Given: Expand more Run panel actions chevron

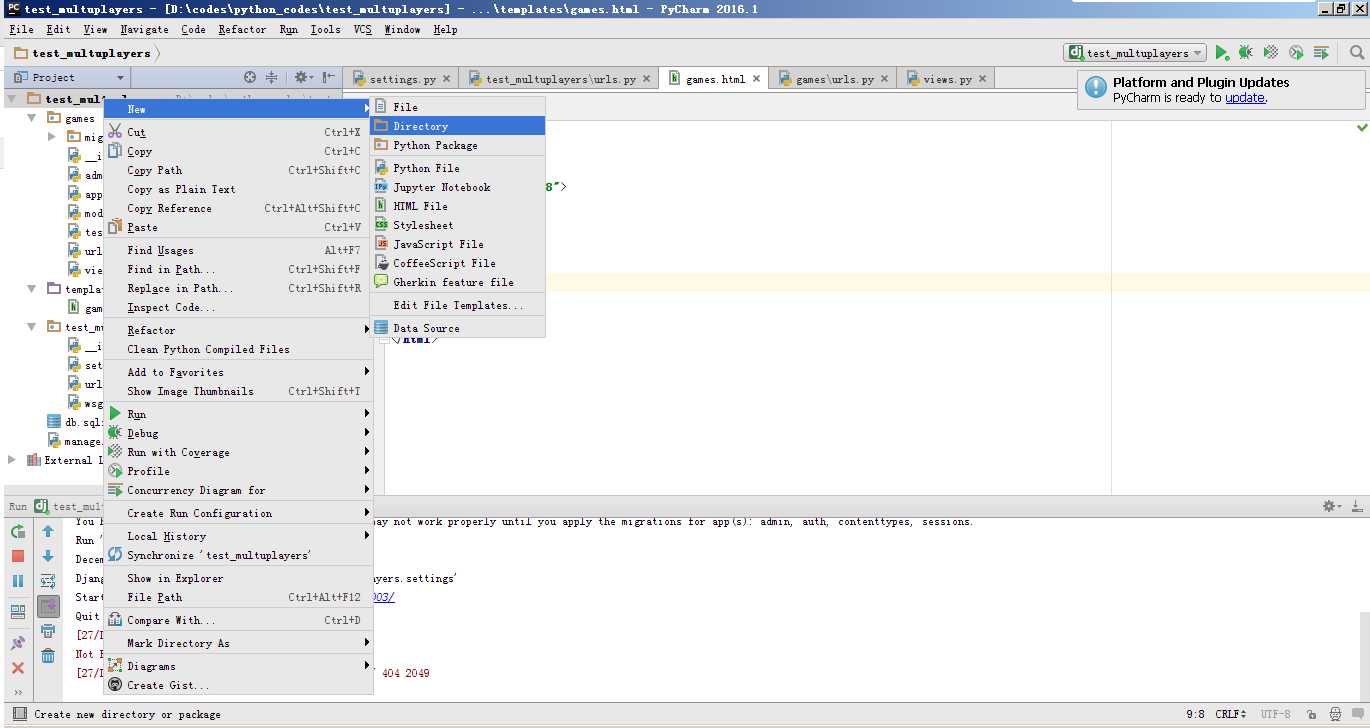Looking at the screenshot, I should 18,692.
